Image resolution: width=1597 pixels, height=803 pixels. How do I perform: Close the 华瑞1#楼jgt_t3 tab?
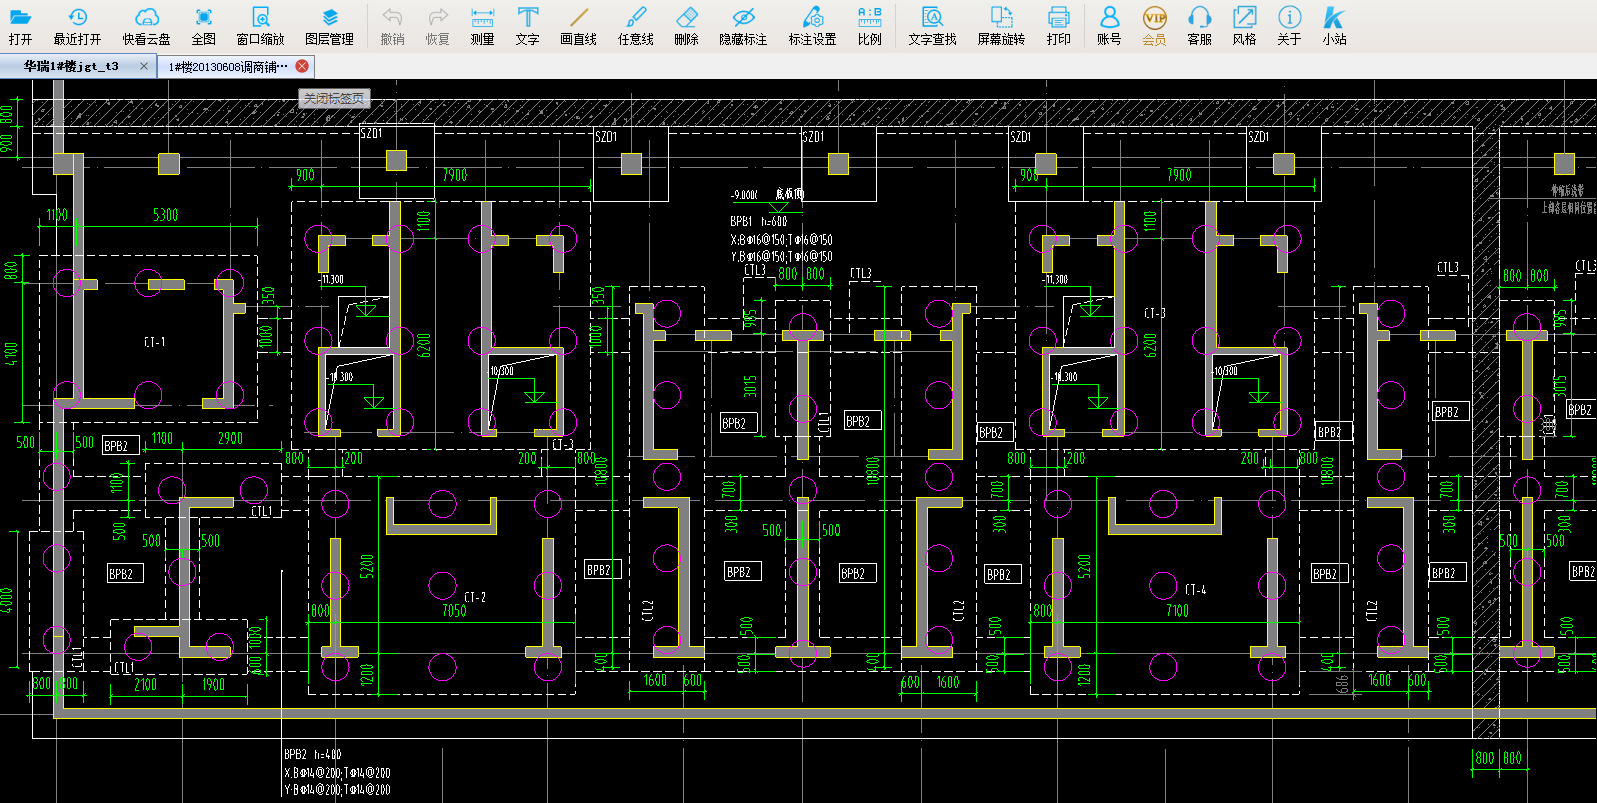click(x=144, y=66)
